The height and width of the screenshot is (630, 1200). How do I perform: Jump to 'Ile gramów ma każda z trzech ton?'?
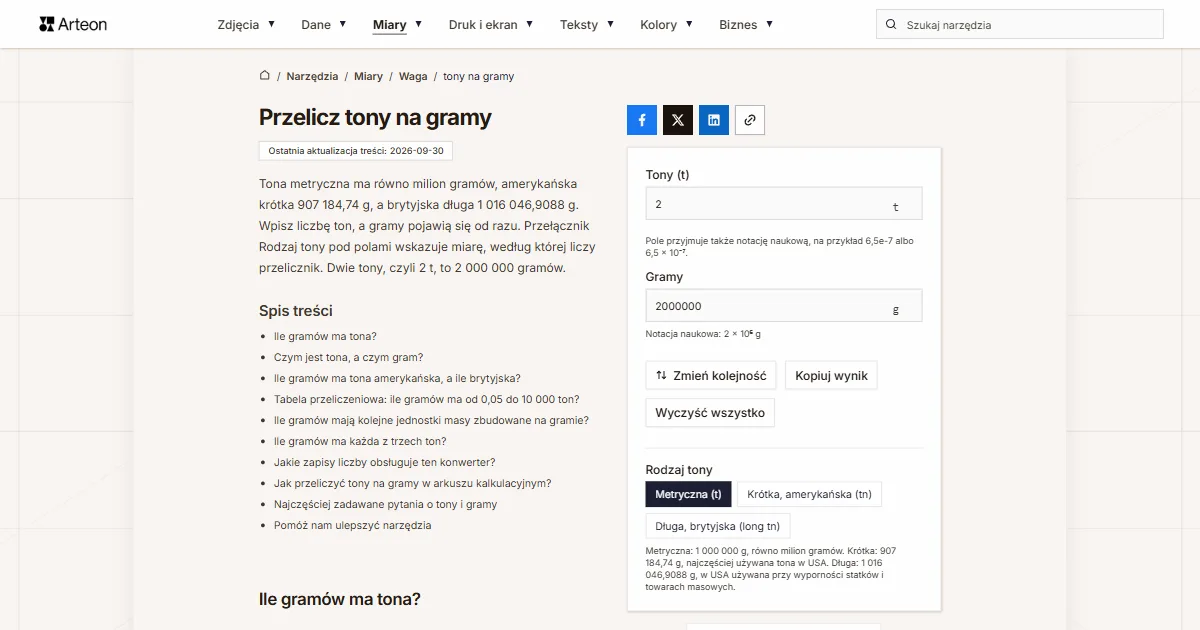[x=360, y=441]
